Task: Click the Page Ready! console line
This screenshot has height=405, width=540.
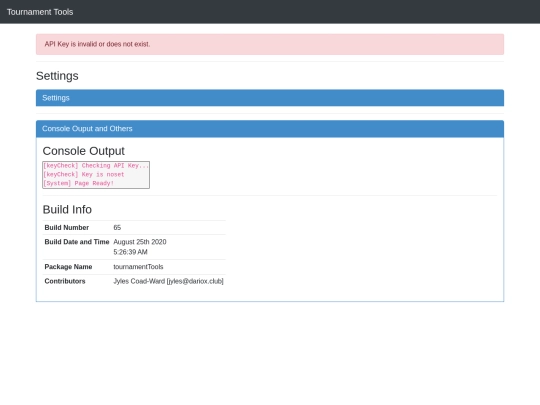Action: point(79,183)
